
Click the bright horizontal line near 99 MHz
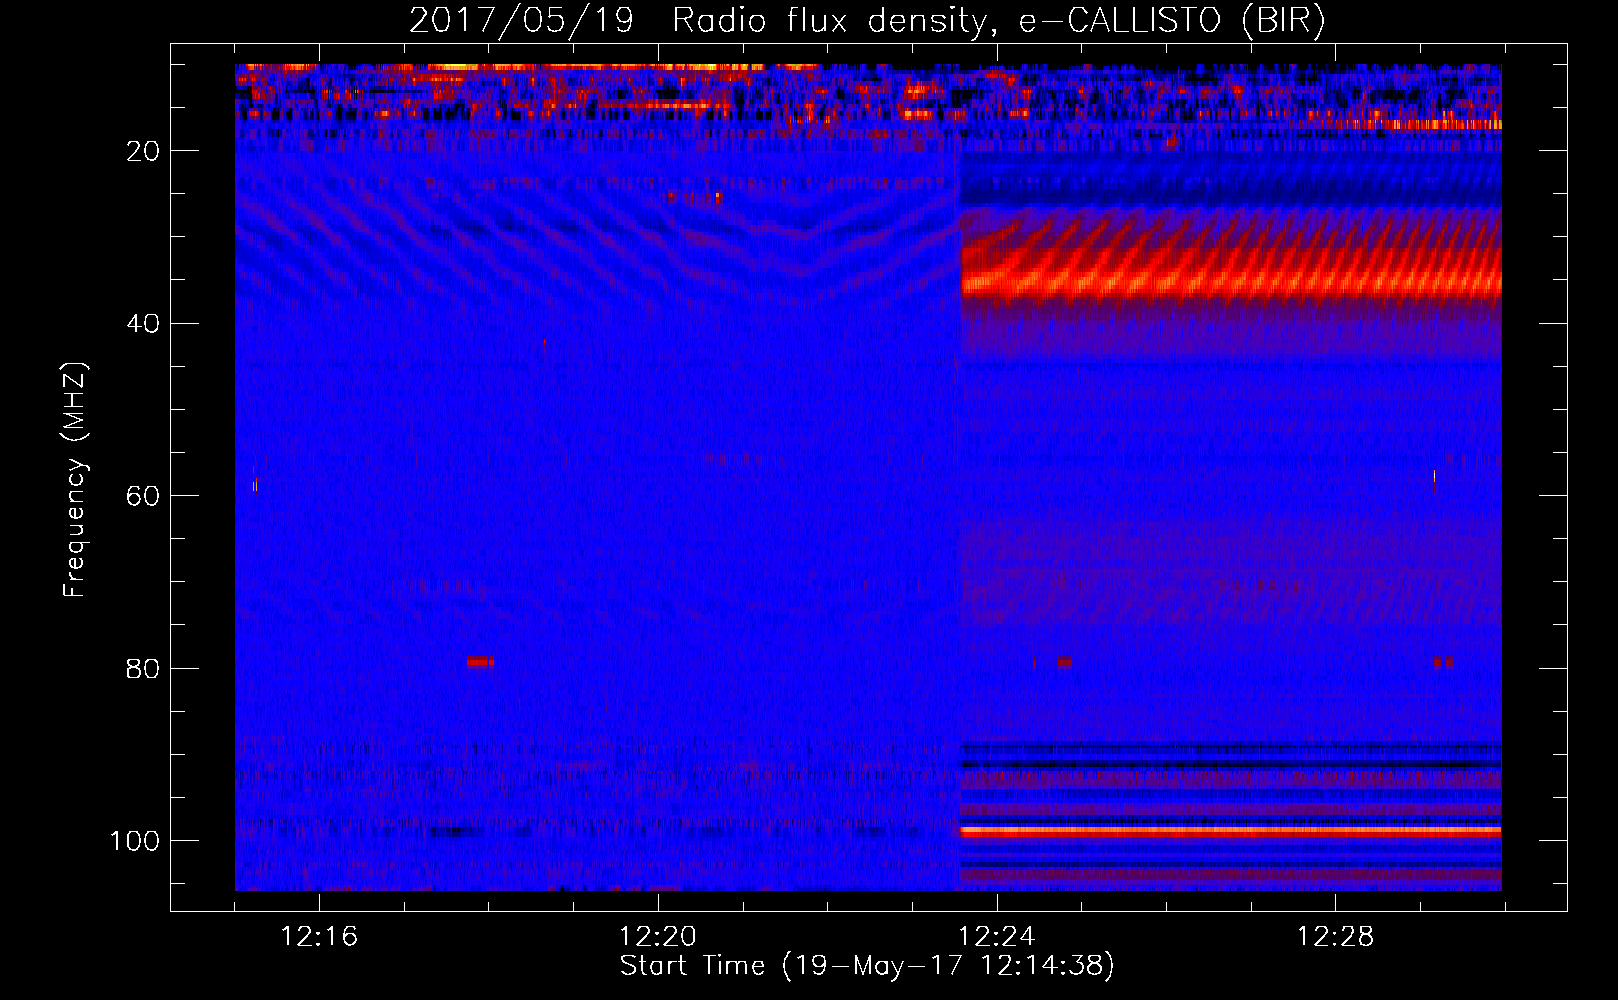pyautogui.click(x=1231, y=831)
